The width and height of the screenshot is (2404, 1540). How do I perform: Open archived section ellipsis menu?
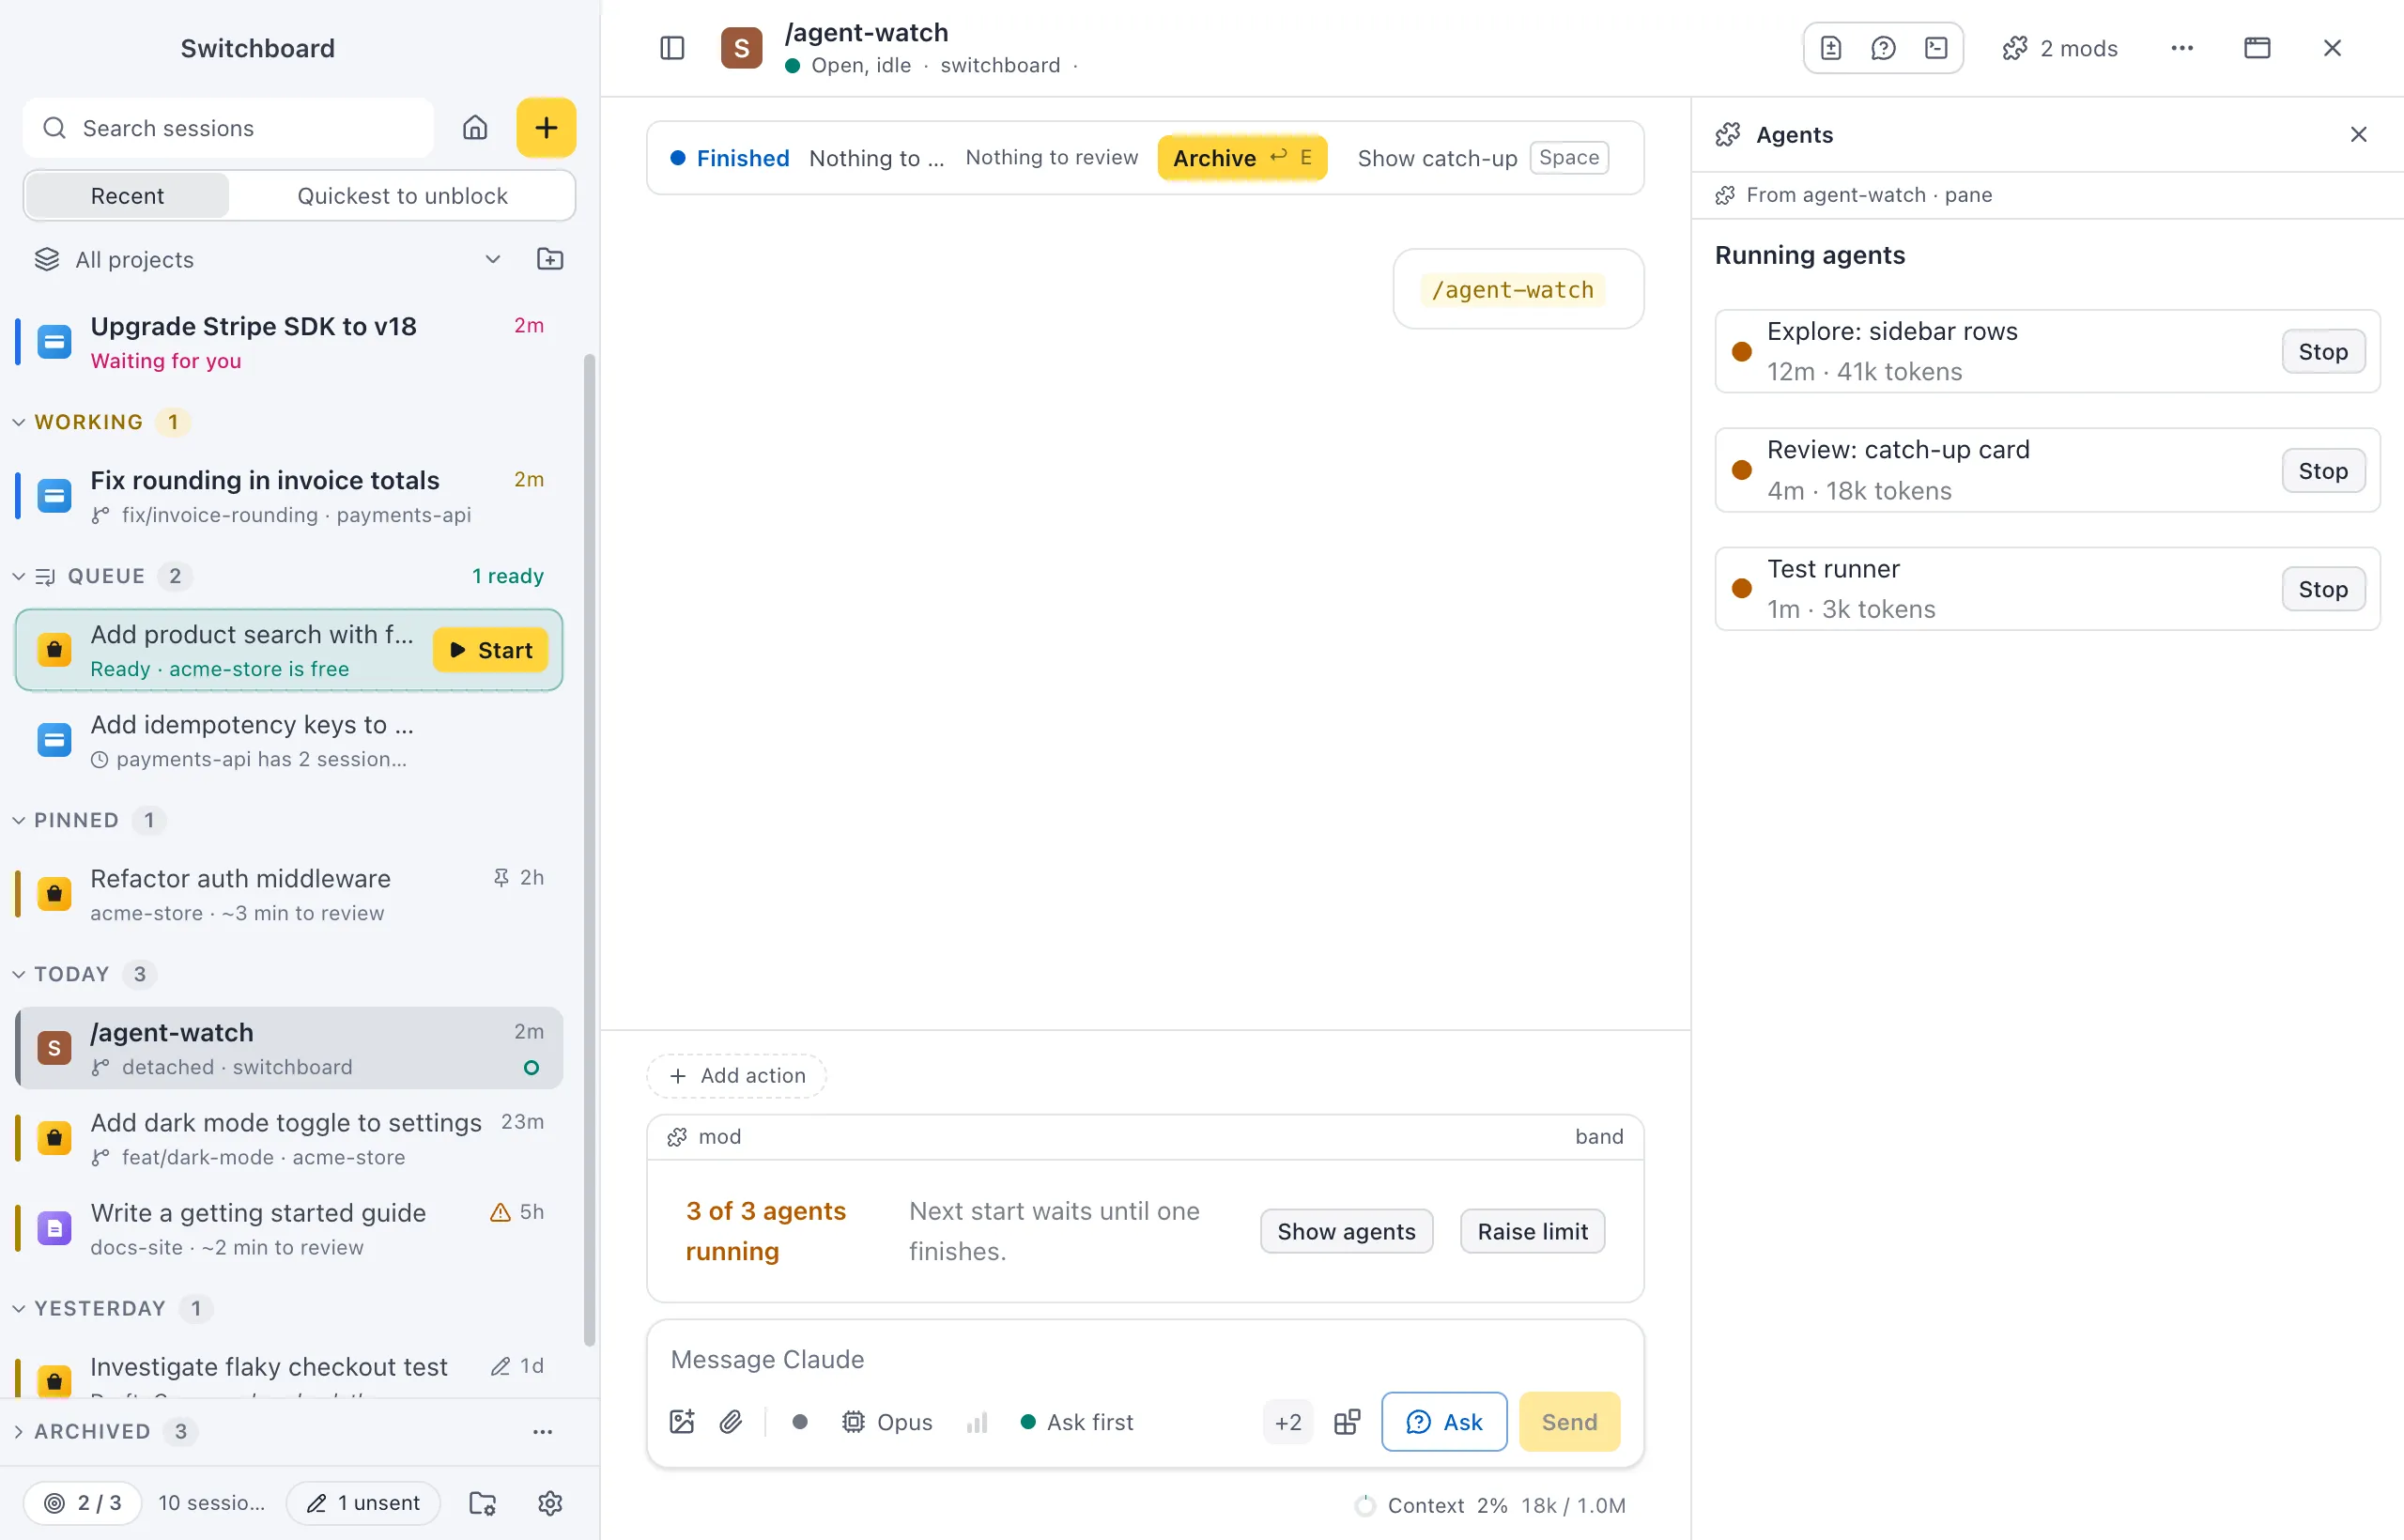(x=543, y=1432)
